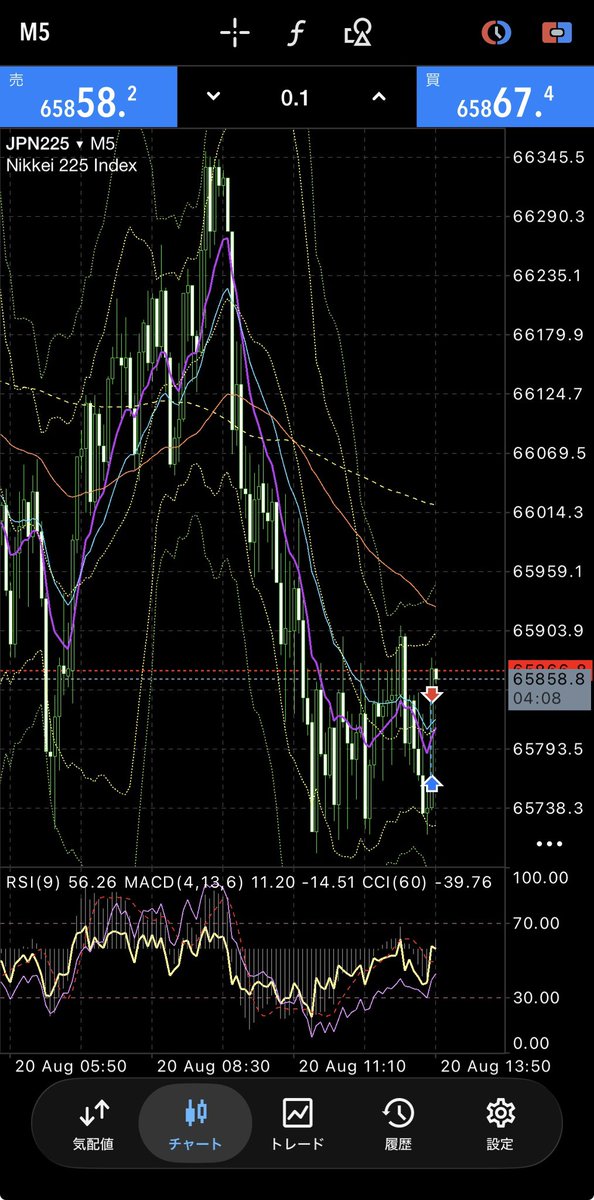Screen dimensions: 594x1200
Task: Sell at 65858.2
Action: (x=88, y=97)
